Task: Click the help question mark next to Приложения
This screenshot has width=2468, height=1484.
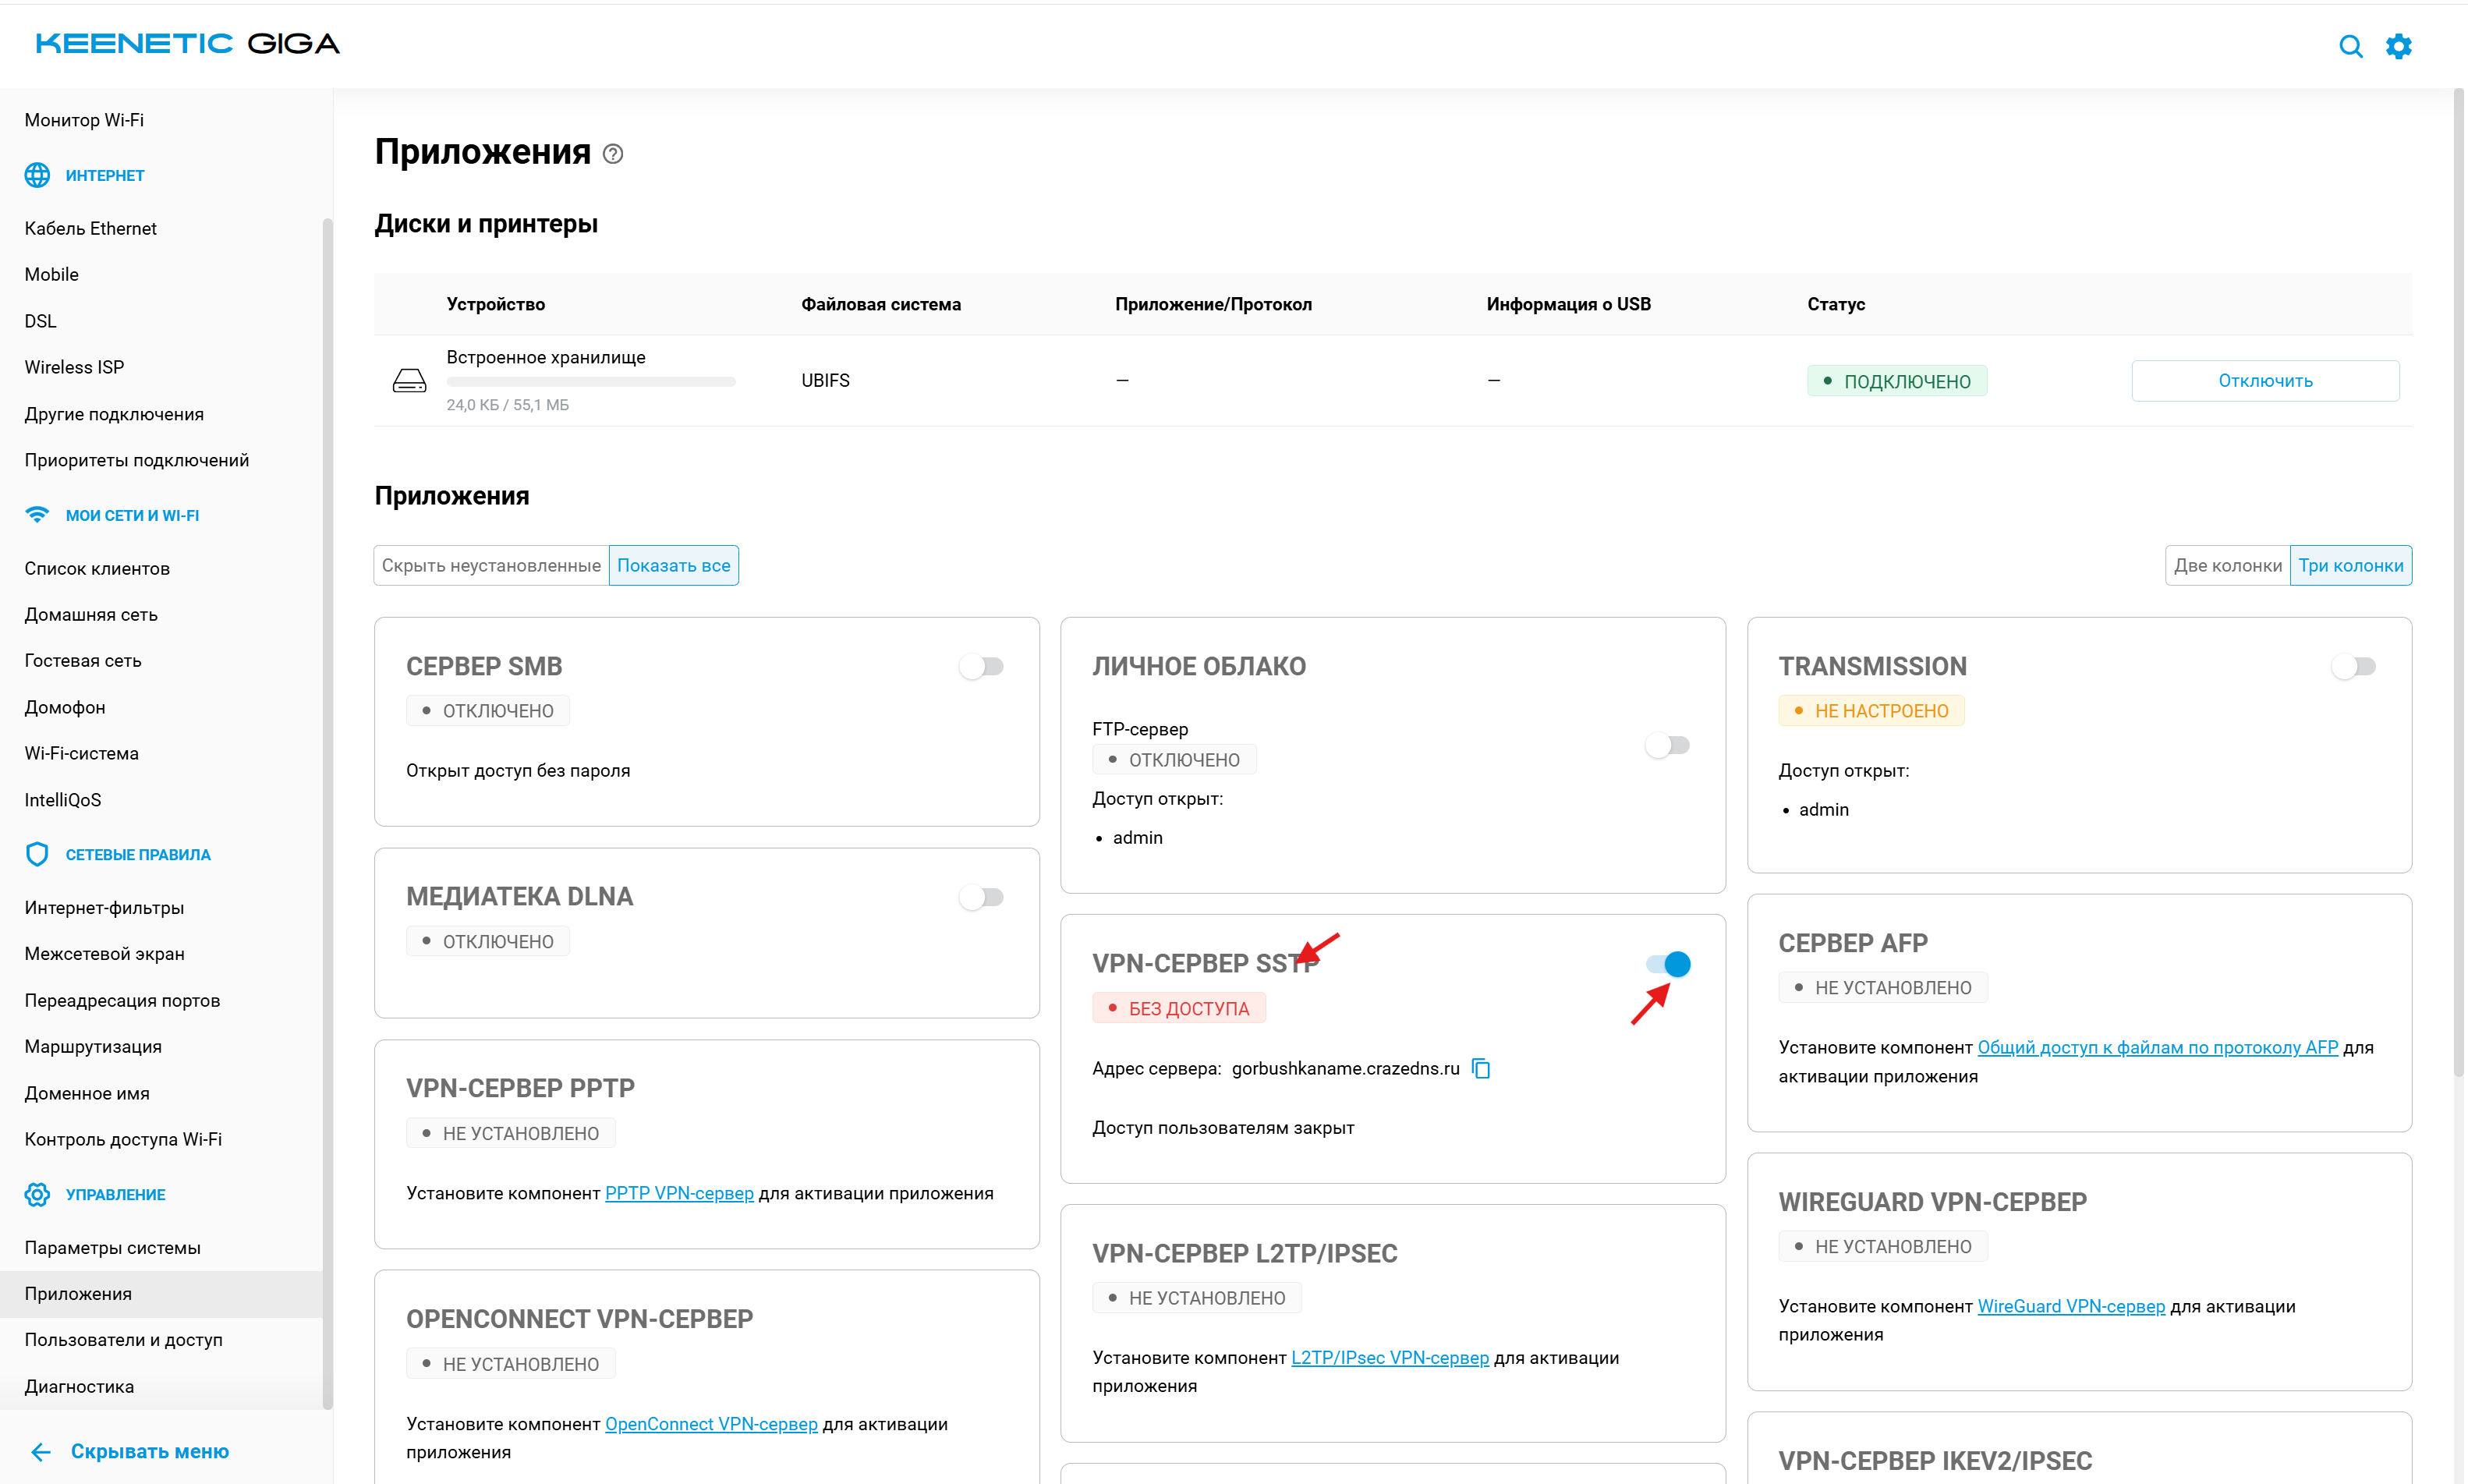Action: tap(613, 154)
